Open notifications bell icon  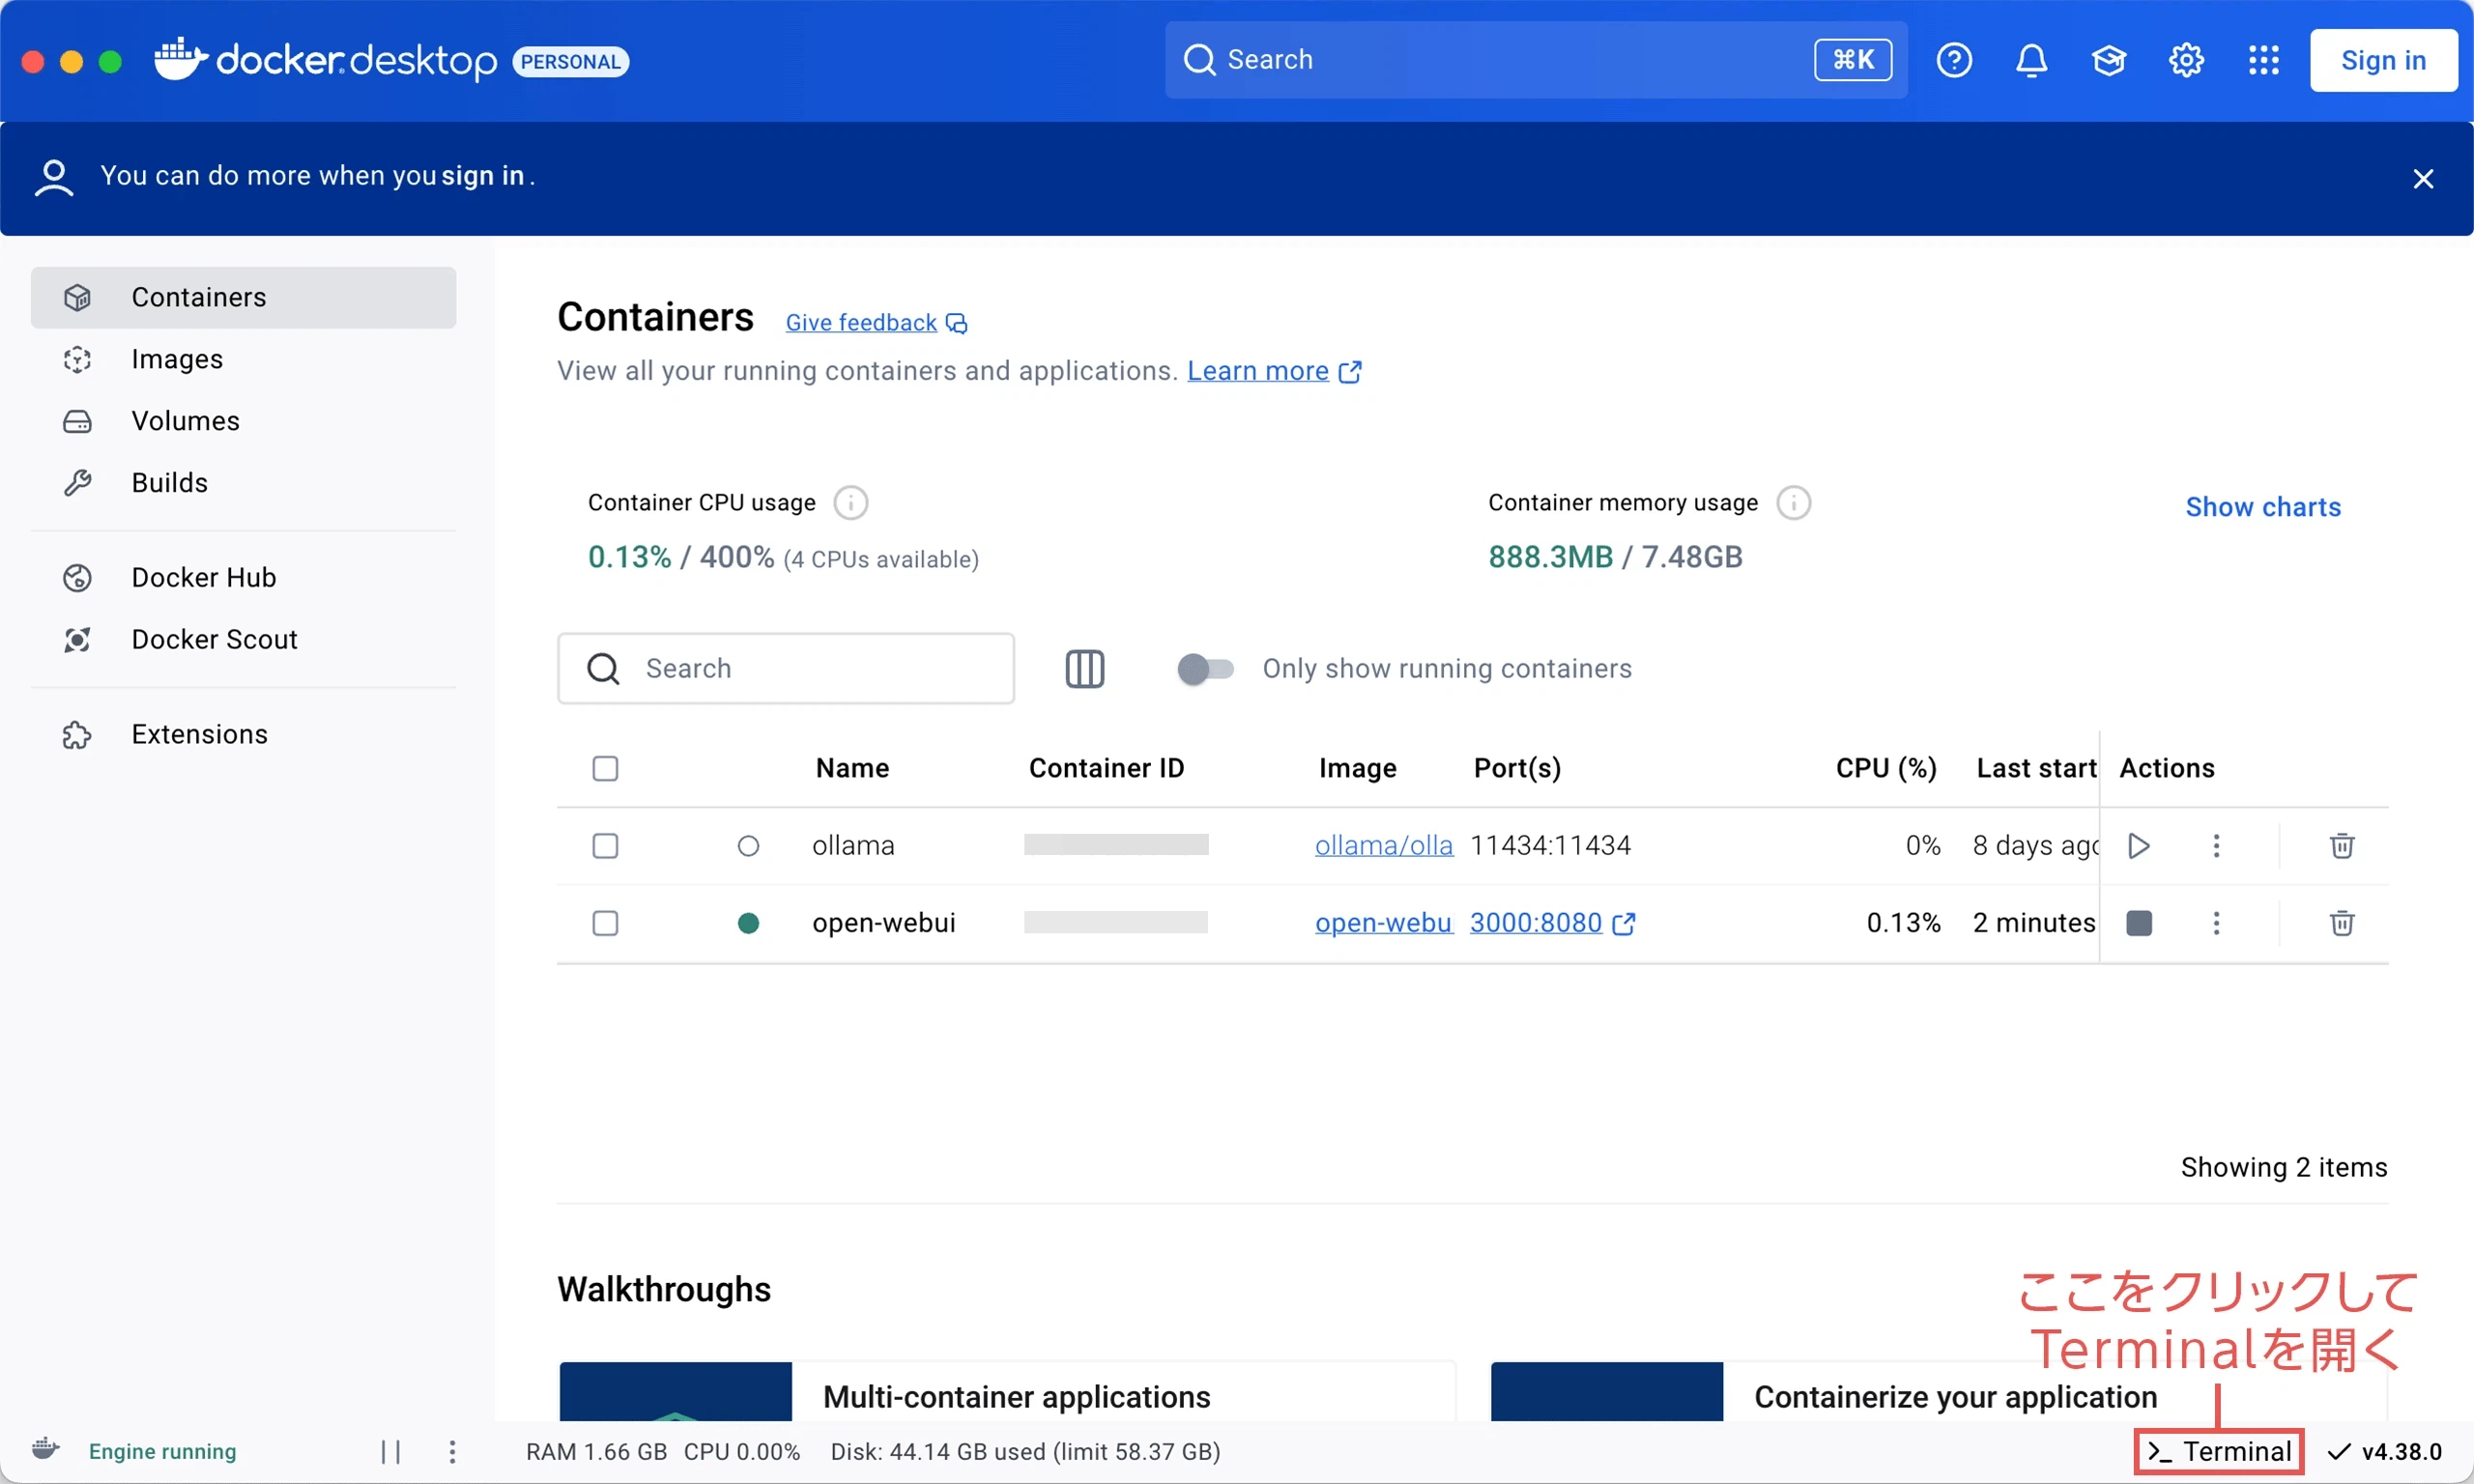2030,60
